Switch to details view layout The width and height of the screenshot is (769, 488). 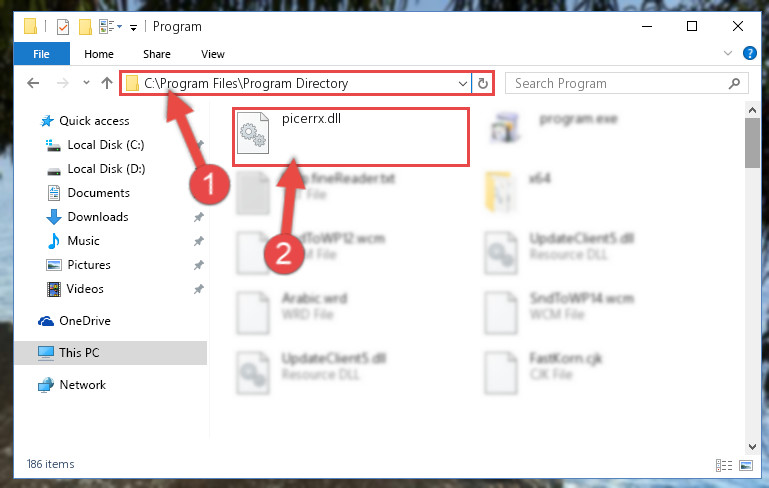click(723, 465)
